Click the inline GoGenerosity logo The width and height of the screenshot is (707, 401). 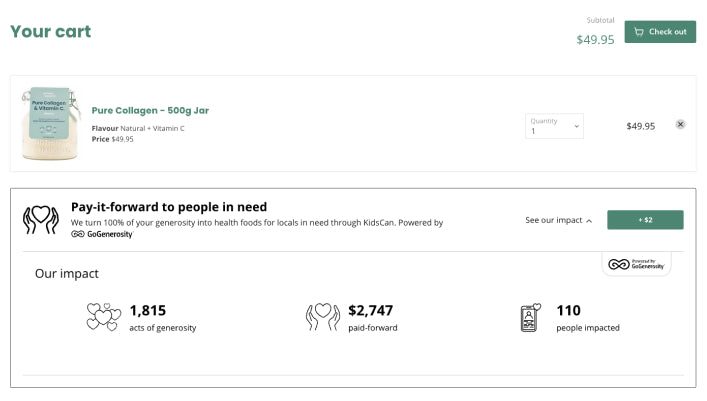coord(102,234)
